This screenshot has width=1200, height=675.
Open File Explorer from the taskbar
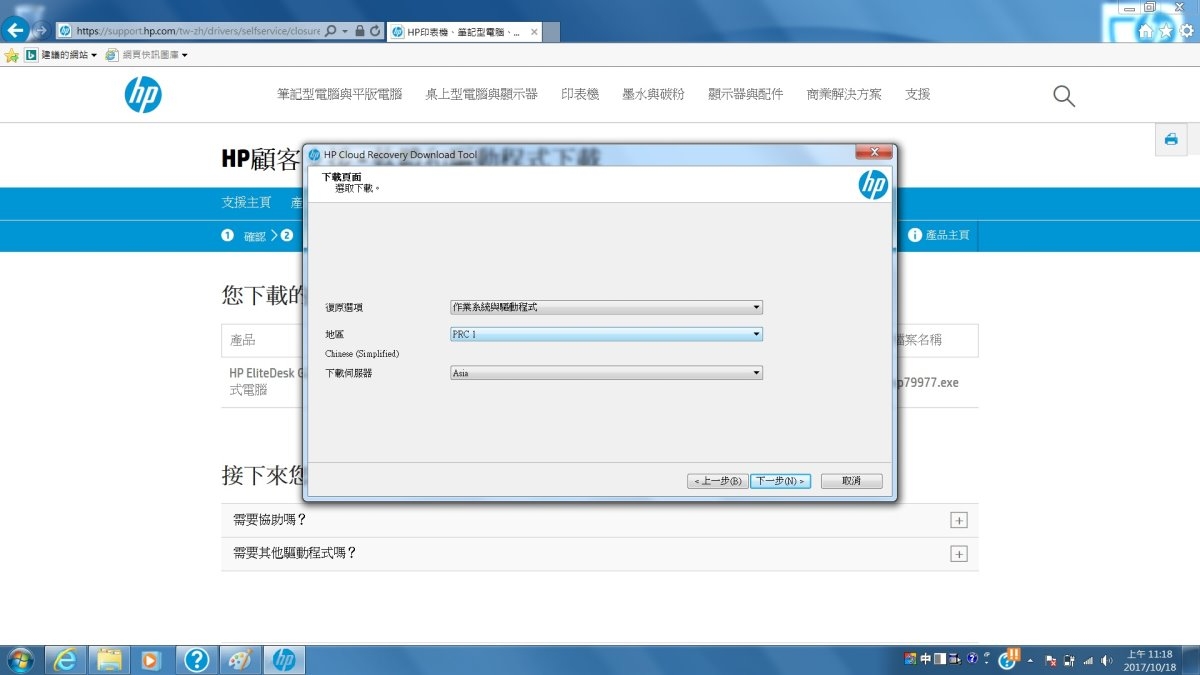click(x=110, y=660)
